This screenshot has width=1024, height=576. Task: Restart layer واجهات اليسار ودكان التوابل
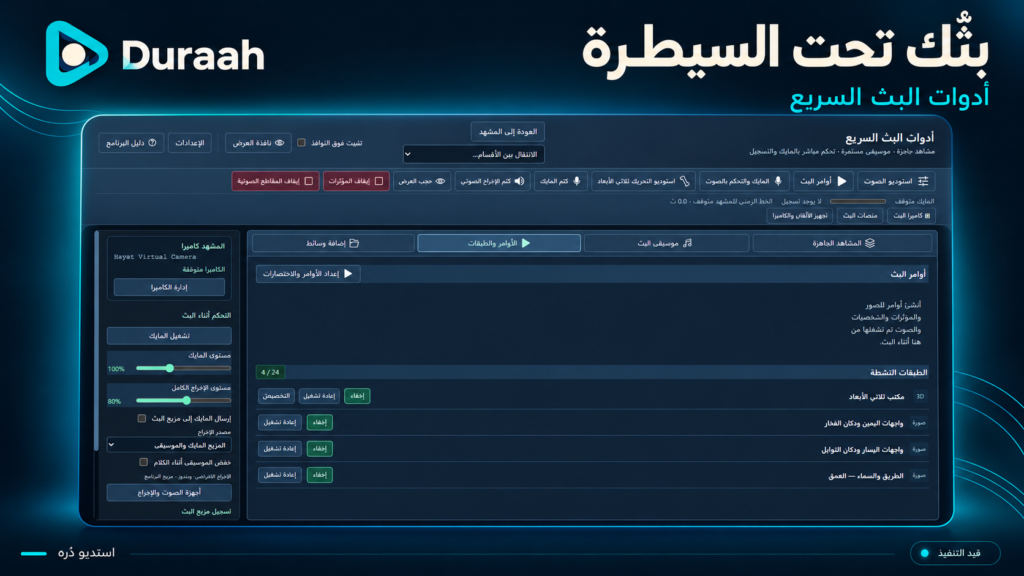(280, 449)
